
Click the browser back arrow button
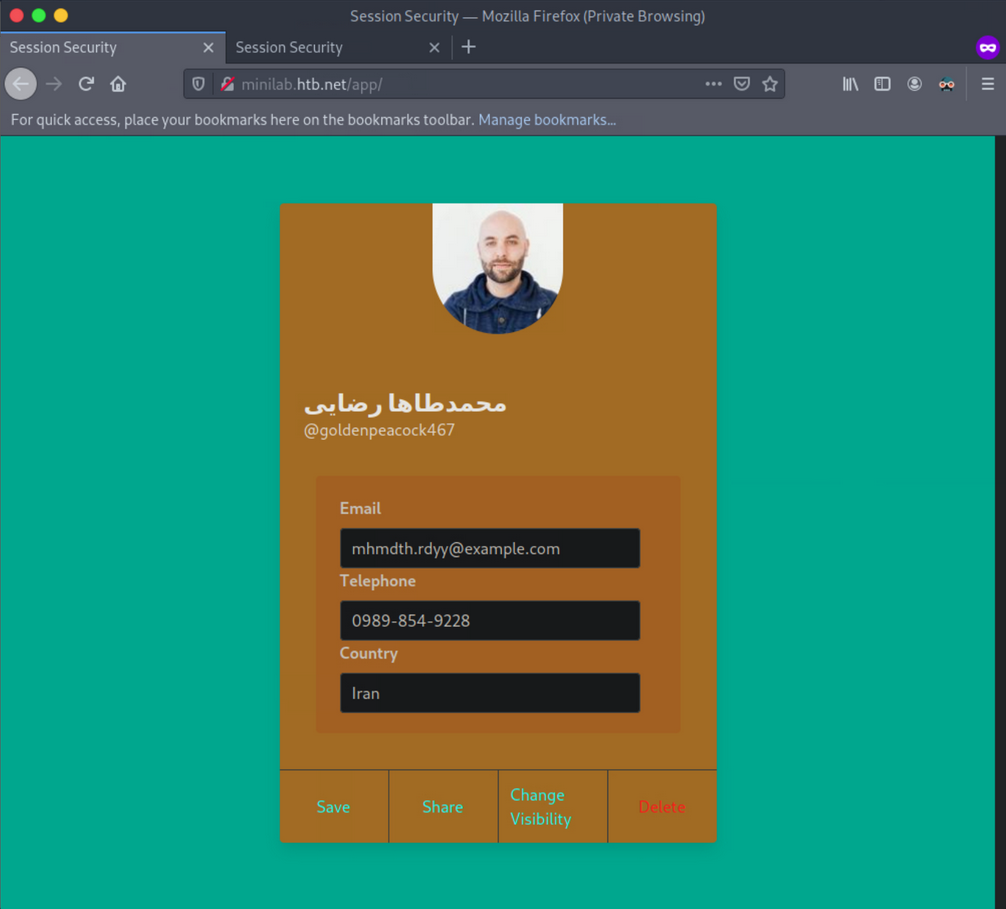coord(21,84)
